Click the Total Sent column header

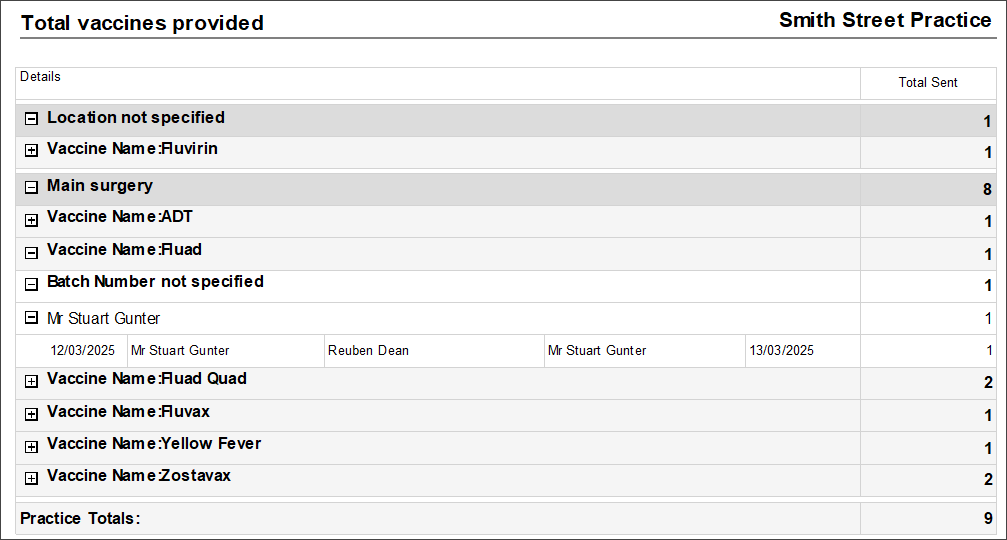pyautogui.click(x=927, y=83)
